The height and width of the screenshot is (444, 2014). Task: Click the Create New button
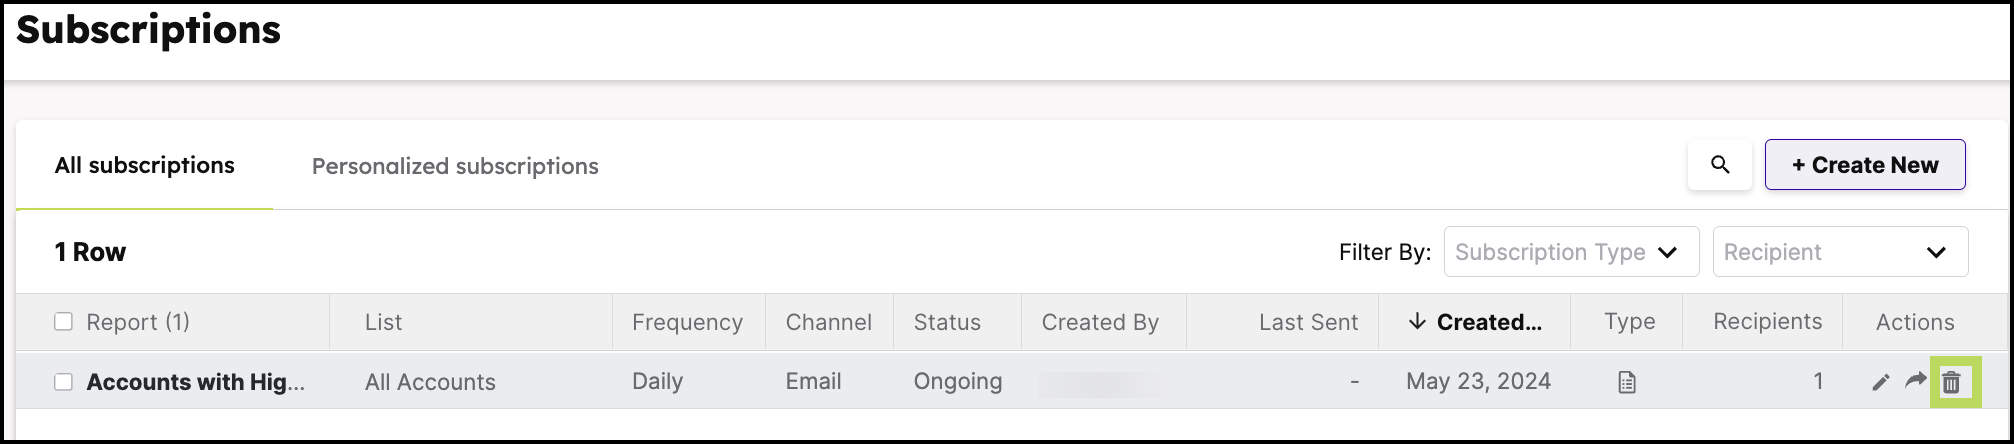point(1864,165)
